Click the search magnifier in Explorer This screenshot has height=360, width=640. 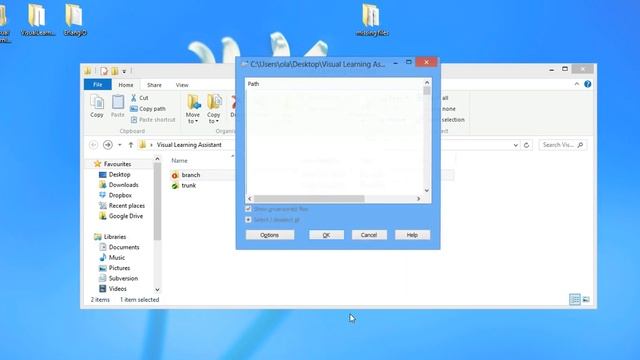580,145
